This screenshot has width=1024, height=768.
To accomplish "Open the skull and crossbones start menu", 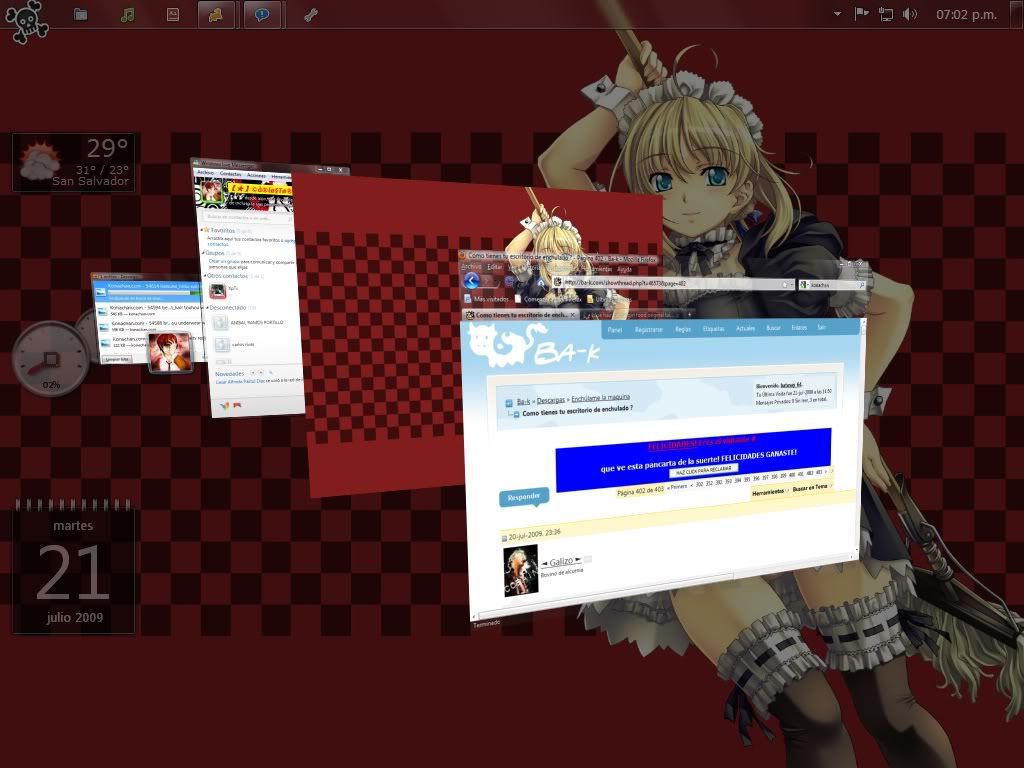I will [27, 22].
